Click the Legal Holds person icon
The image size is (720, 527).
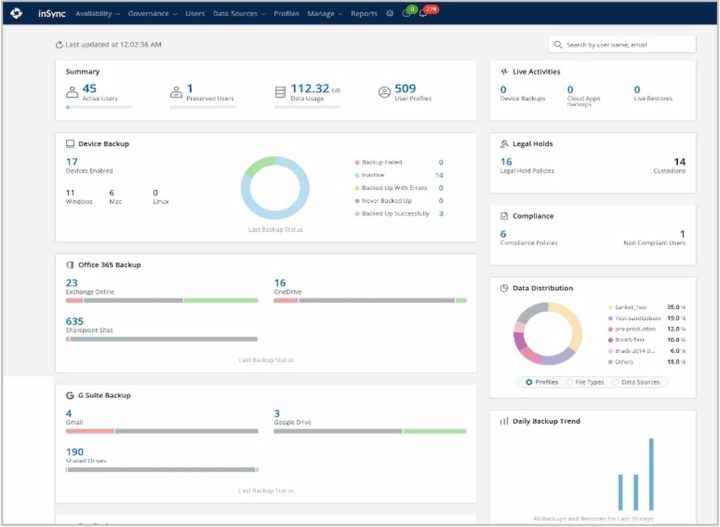(504, 144)
